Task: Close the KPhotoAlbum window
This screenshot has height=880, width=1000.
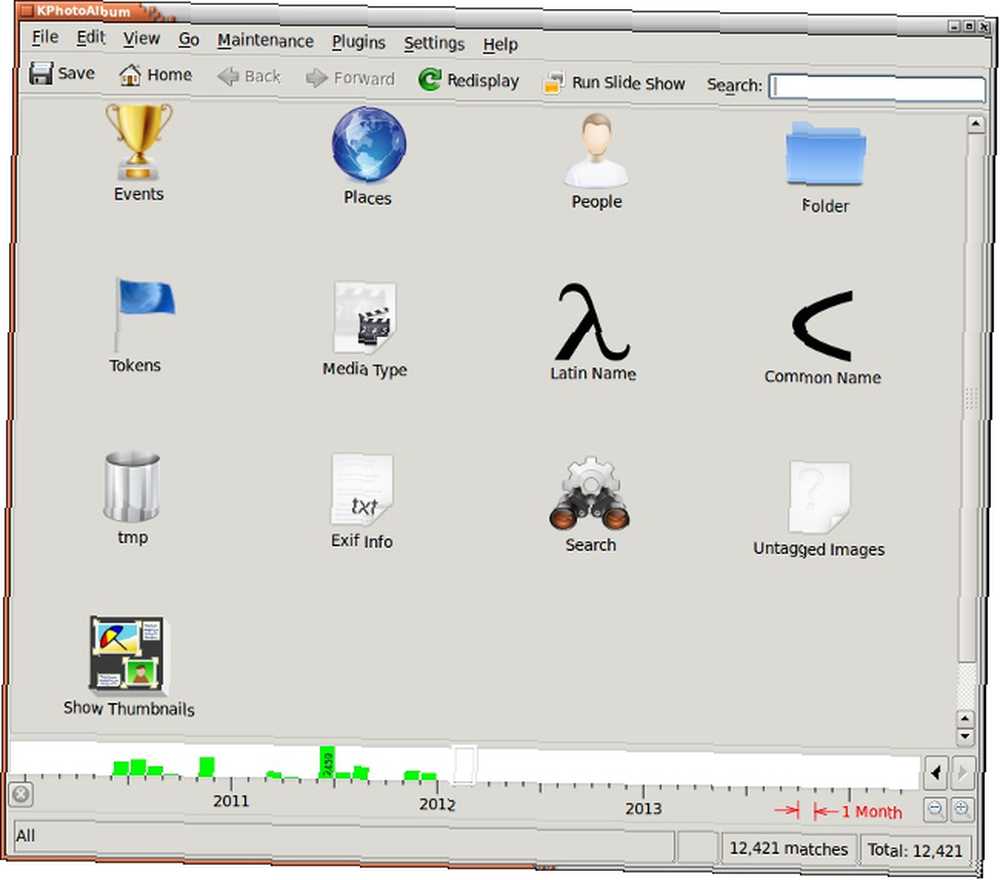Action: click(x=984, y=26)
